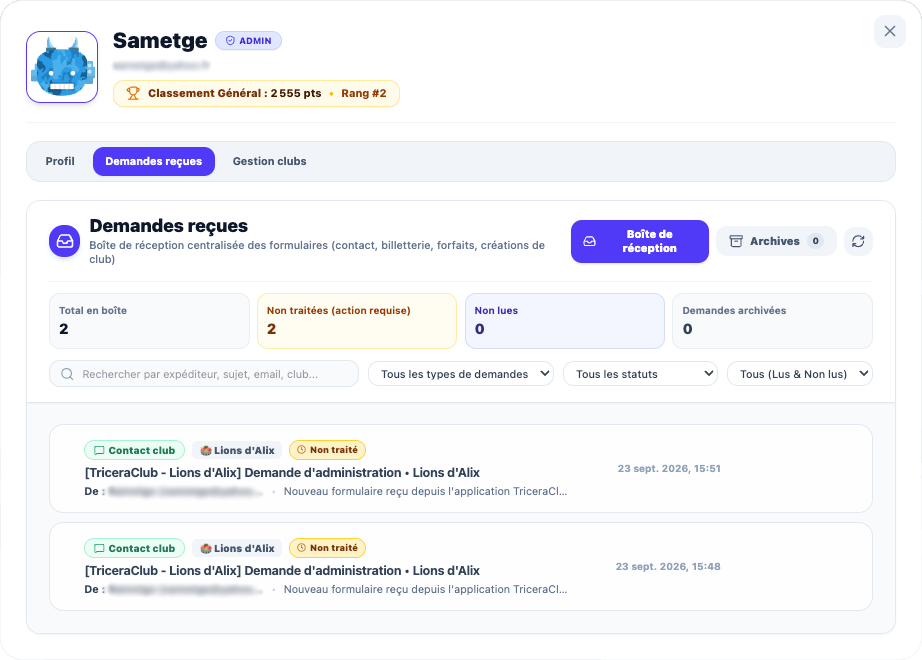Select the Non lues stat card
Screen dimensions: 922x660
(x=564, y=321)
